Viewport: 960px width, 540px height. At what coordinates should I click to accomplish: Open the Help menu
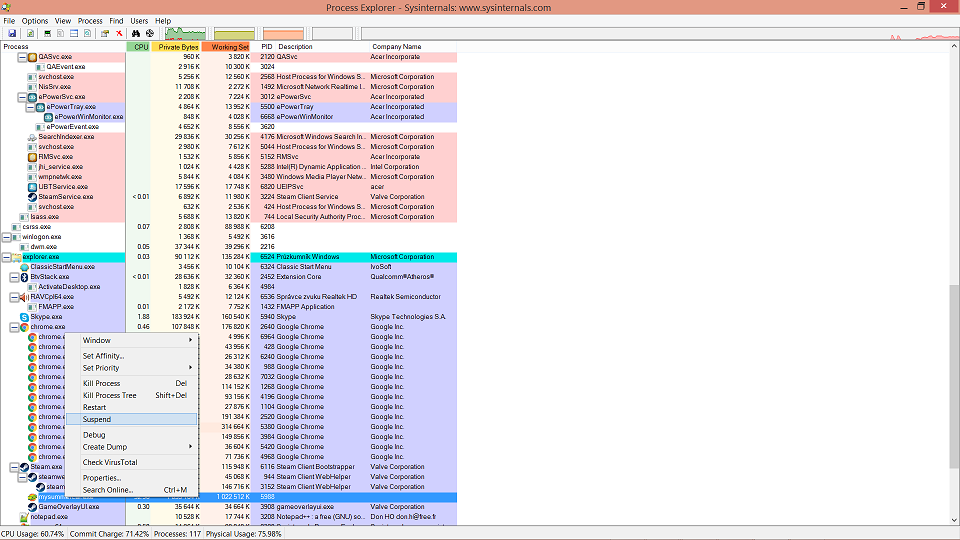163,21
